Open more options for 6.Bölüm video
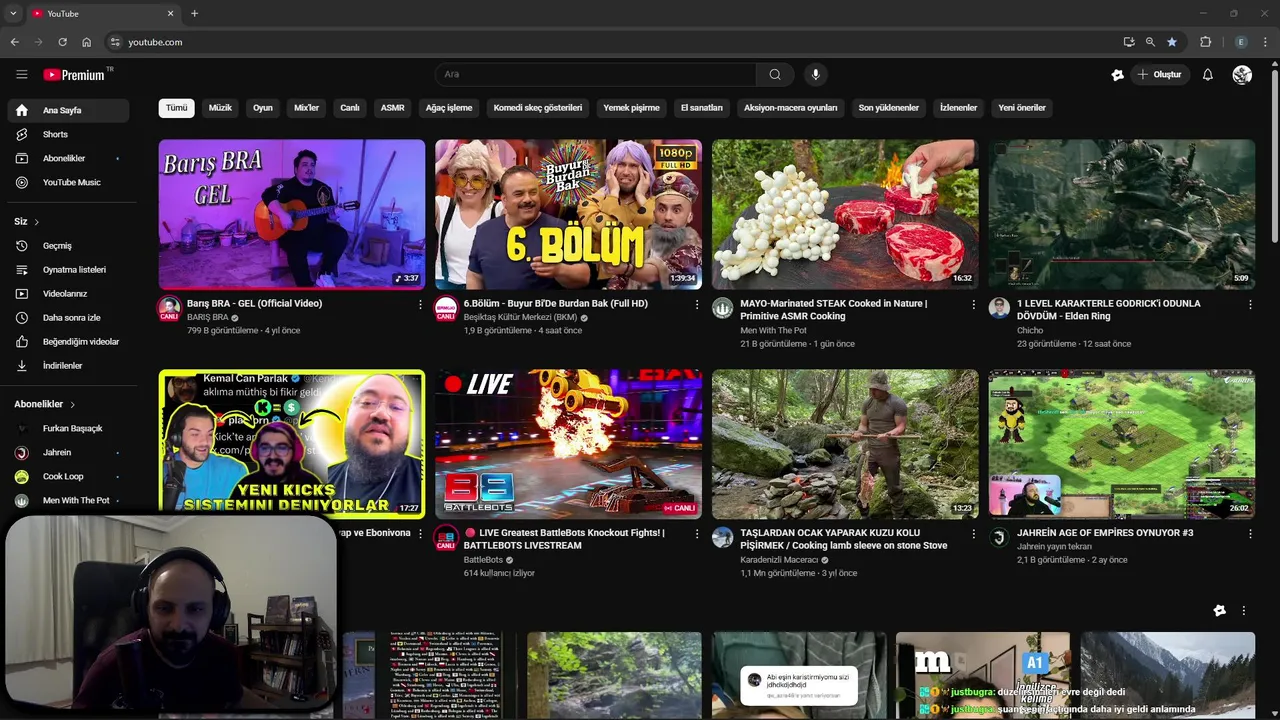The width and height of the screenshot is (1280, 720). (x=697, y=304)
